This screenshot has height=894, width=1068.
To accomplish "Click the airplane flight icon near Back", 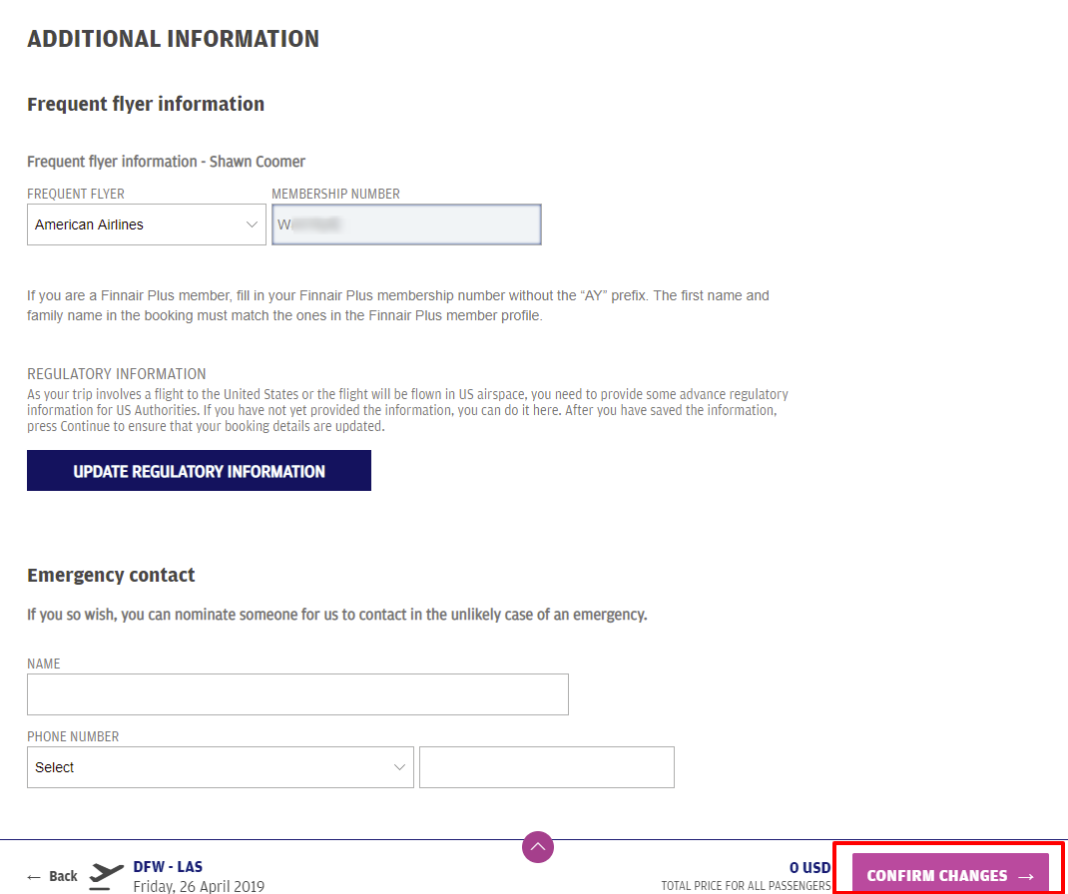I will (x=104, y=874).
